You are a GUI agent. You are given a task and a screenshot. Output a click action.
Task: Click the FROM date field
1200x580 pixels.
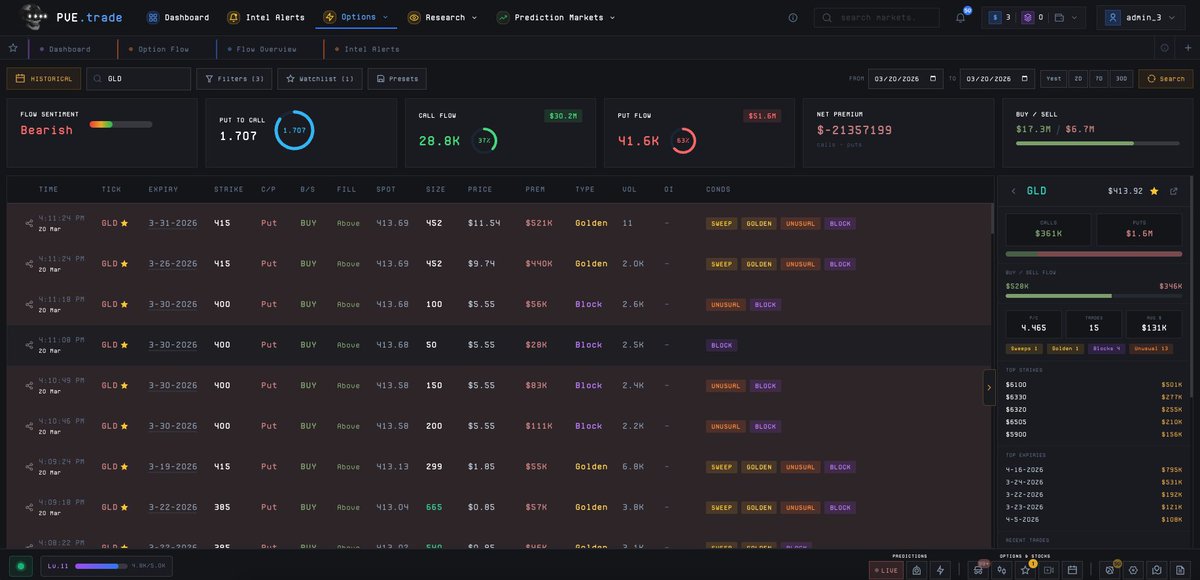[905, 78]
